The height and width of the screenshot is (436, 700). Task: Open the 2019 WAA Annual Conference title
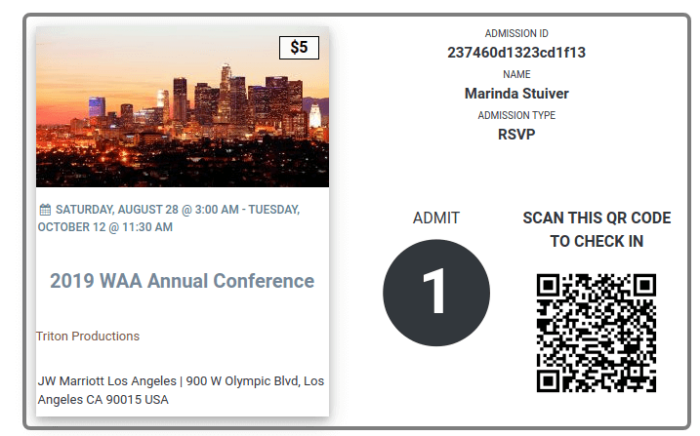pos(182,281)
